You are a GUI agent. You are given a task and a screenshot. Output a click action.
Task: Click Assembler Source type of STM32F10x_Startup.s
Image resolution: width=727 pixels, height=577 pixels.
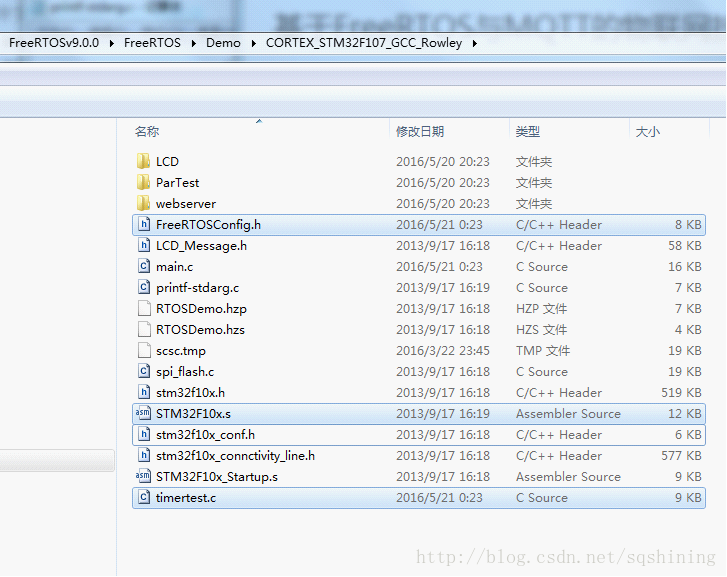pos(568,476)
